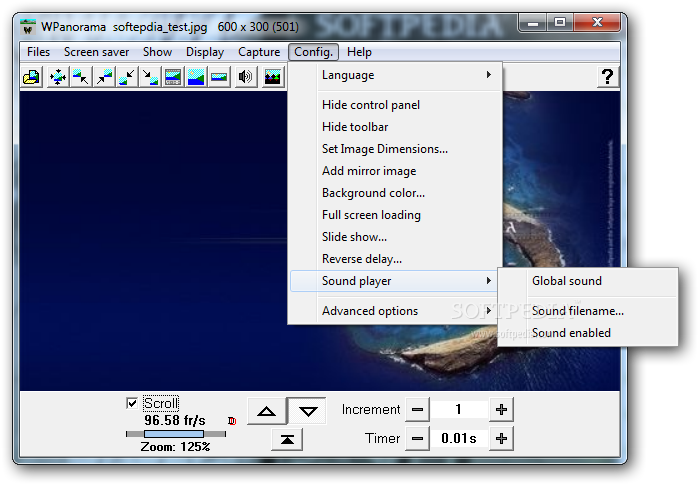Open Background color... dialog

(395, 193)
